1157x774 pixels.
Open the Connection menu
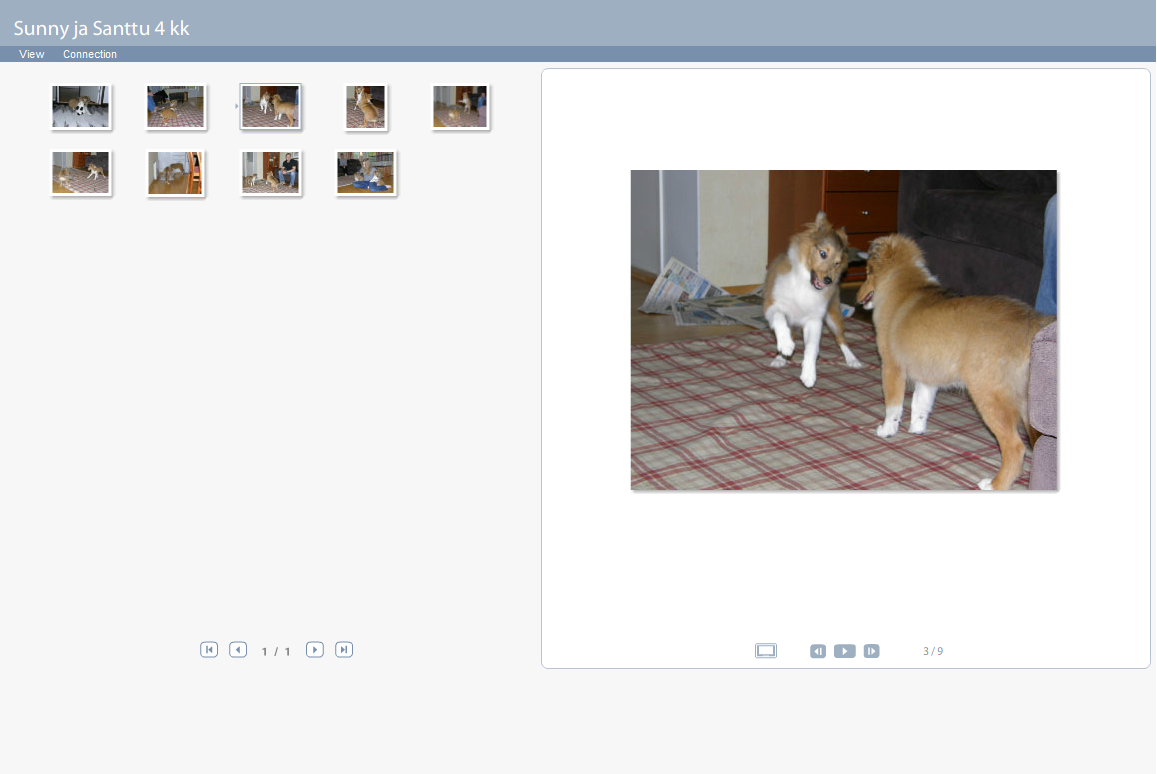click(x=89, y=54)
